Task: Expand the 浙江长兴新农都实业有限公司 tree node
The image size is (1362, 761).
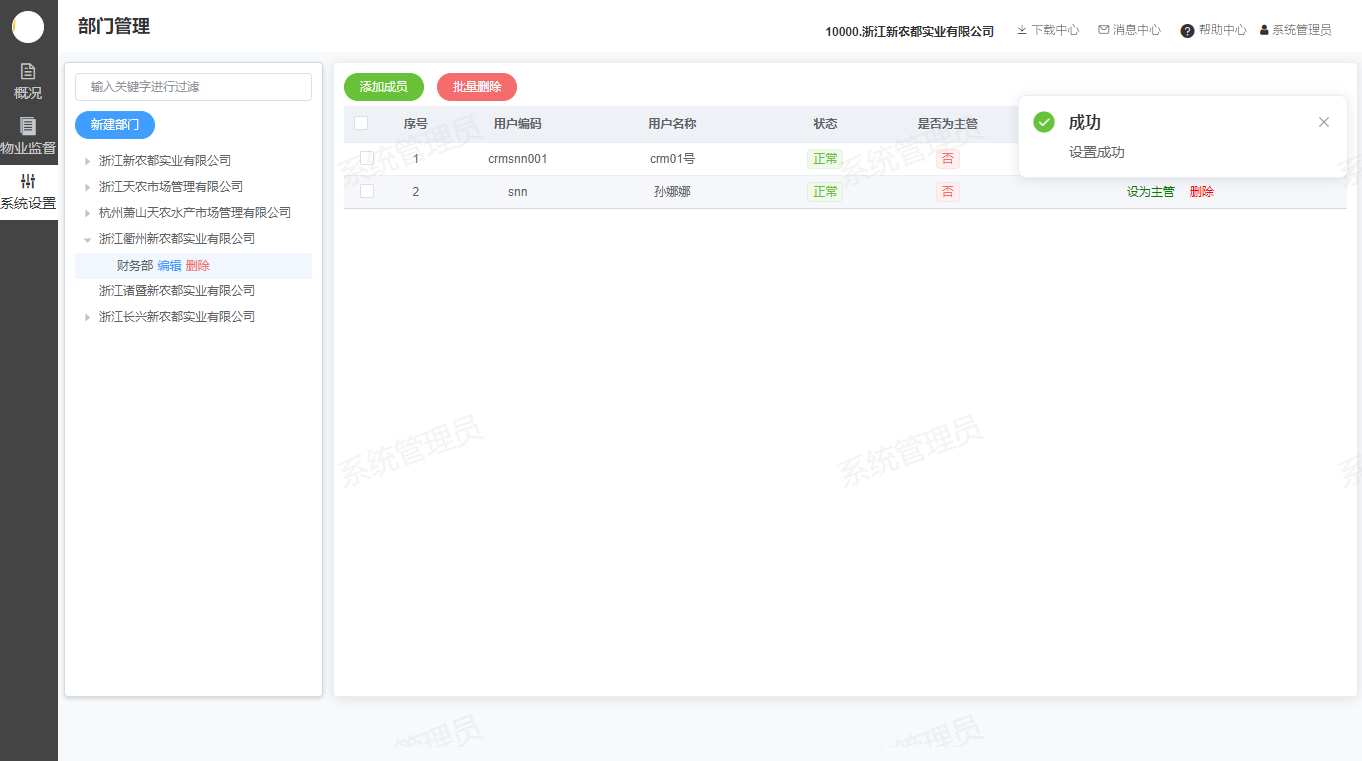Action: [x=88, y=317]
